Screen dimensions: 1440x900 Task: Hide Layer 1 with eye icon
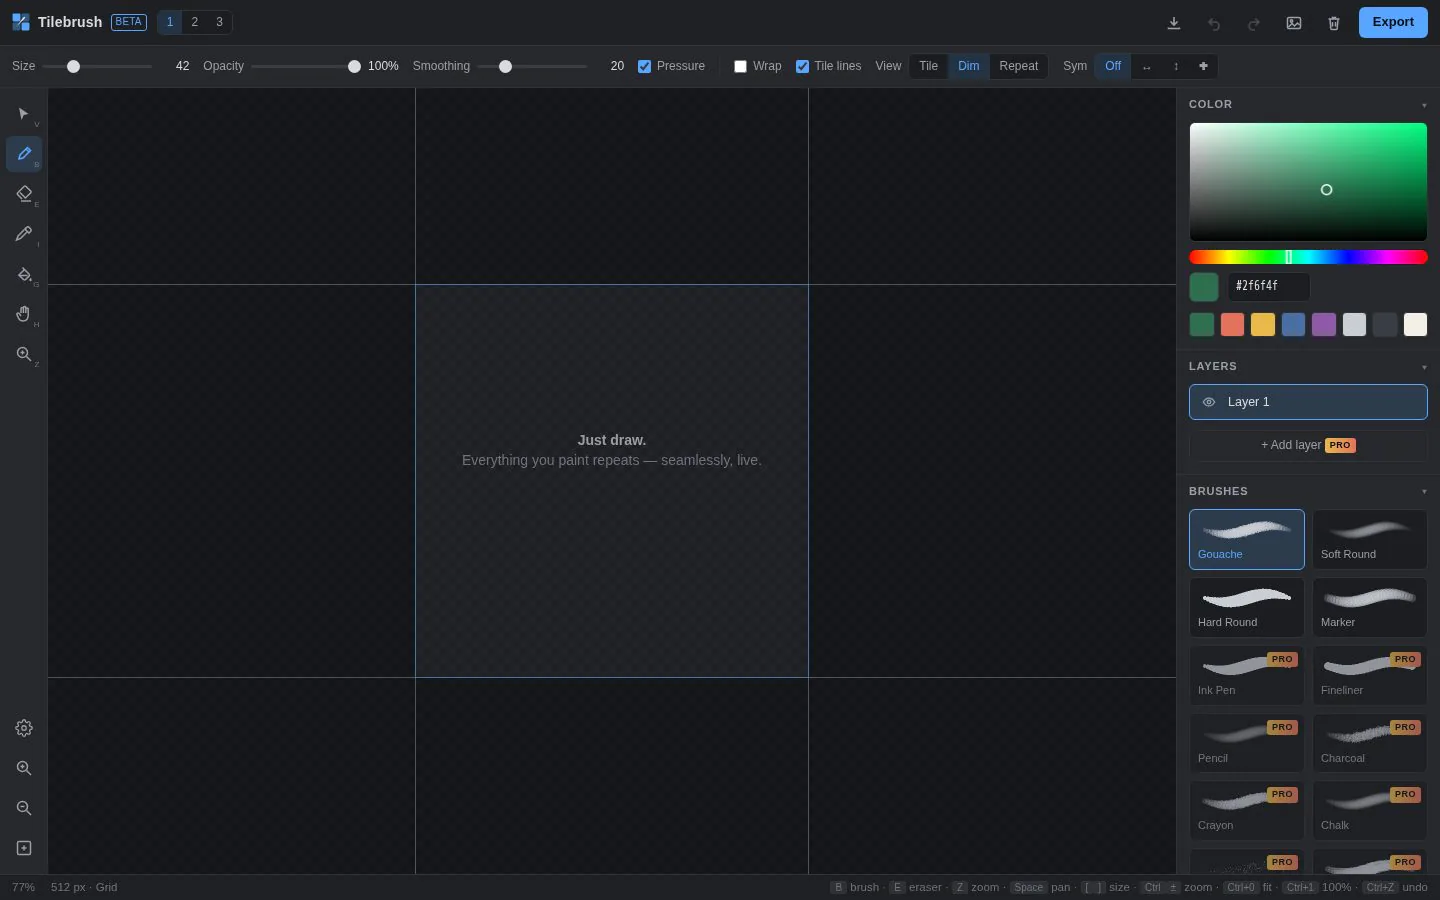1208,402
